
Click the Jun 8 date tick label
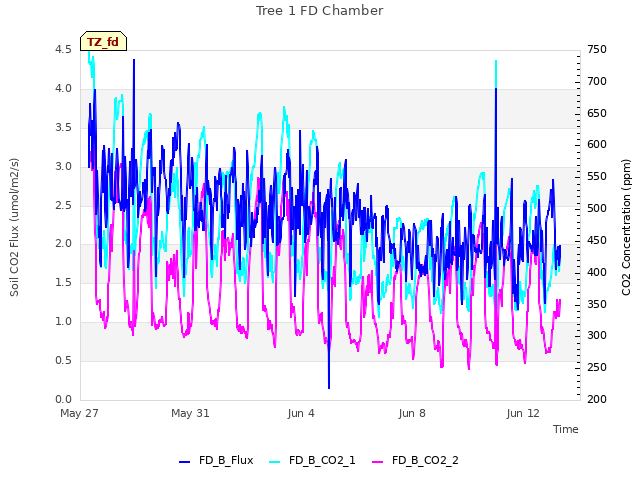coord(412,413)
